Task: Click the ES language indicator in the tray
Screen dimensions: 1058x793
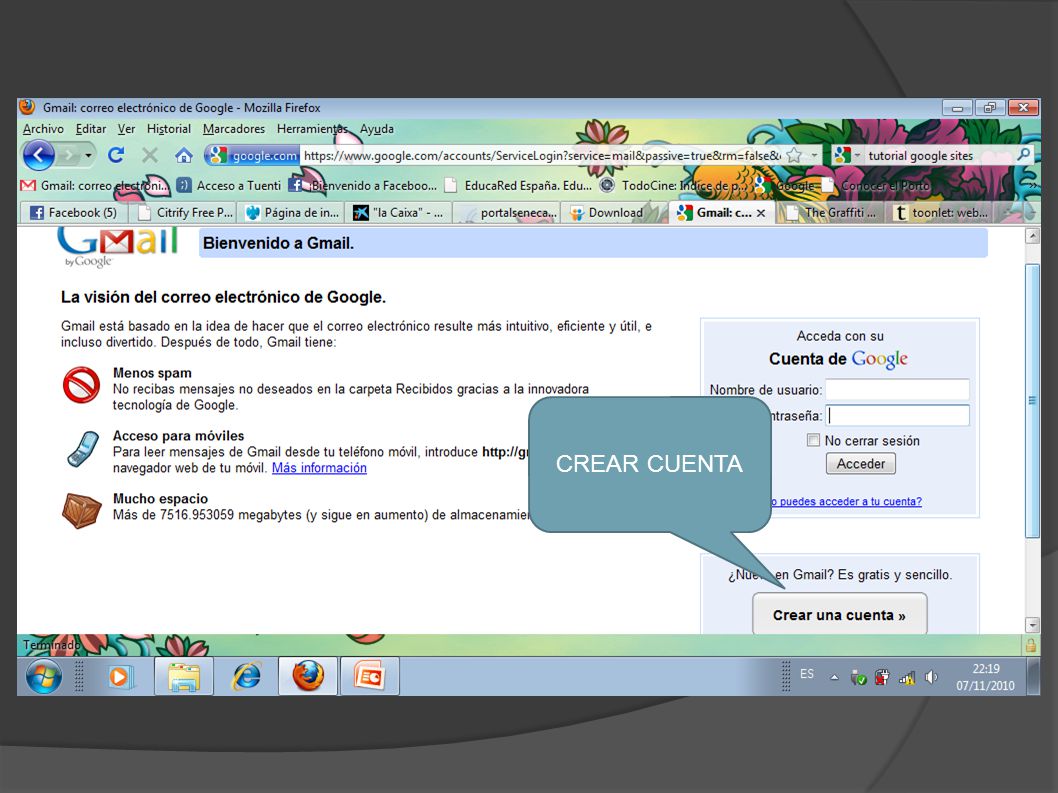Action: tap(807, 674)
